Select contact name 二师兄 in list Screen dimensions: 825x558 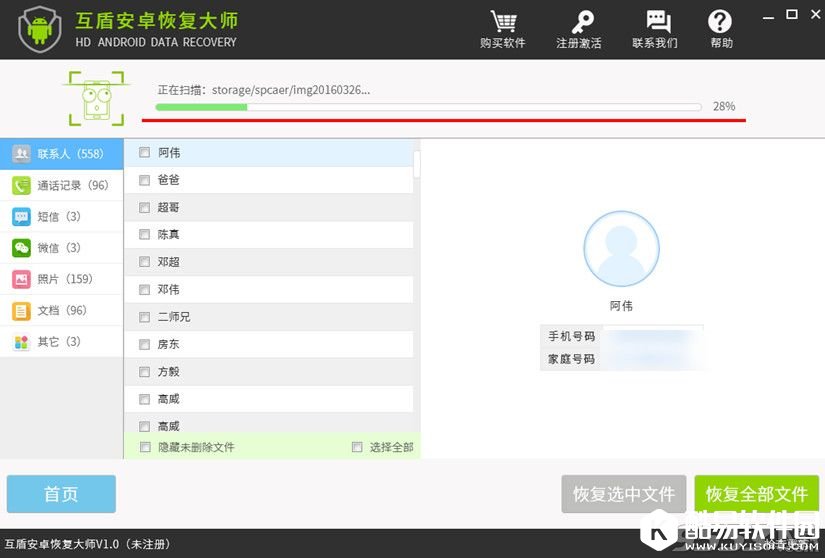point(174,317)
